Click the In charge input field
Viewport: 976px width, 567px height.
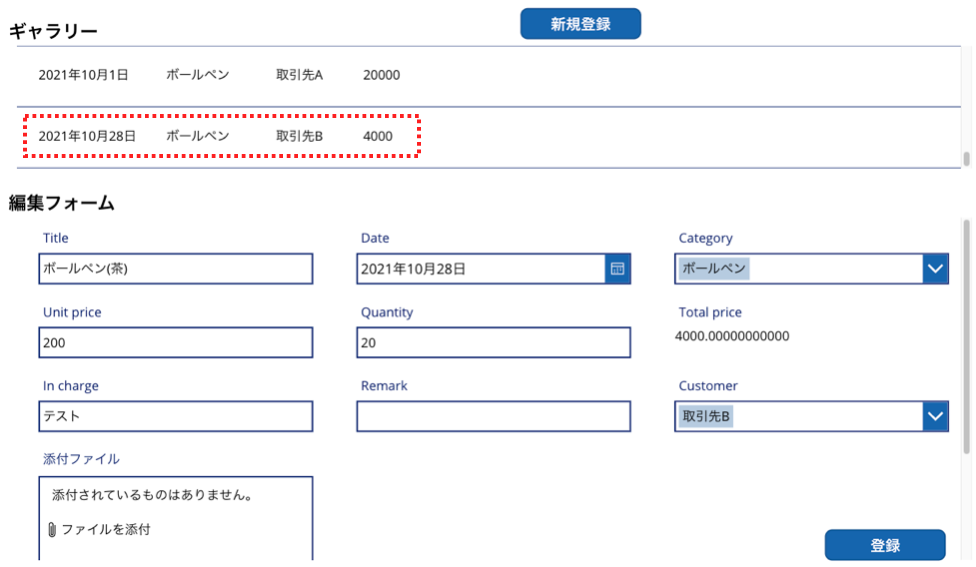coord(176,416)
